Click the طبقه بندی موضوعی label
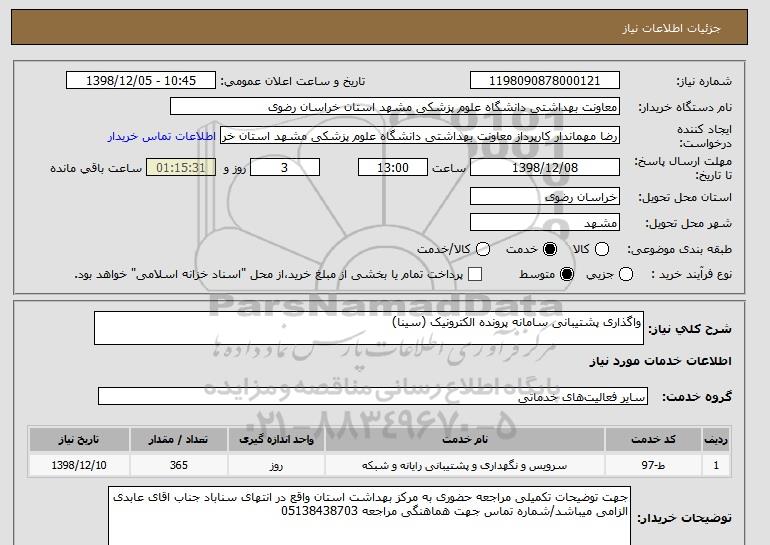The height and width of the screenshot is (545, 770). click(680, 249)
